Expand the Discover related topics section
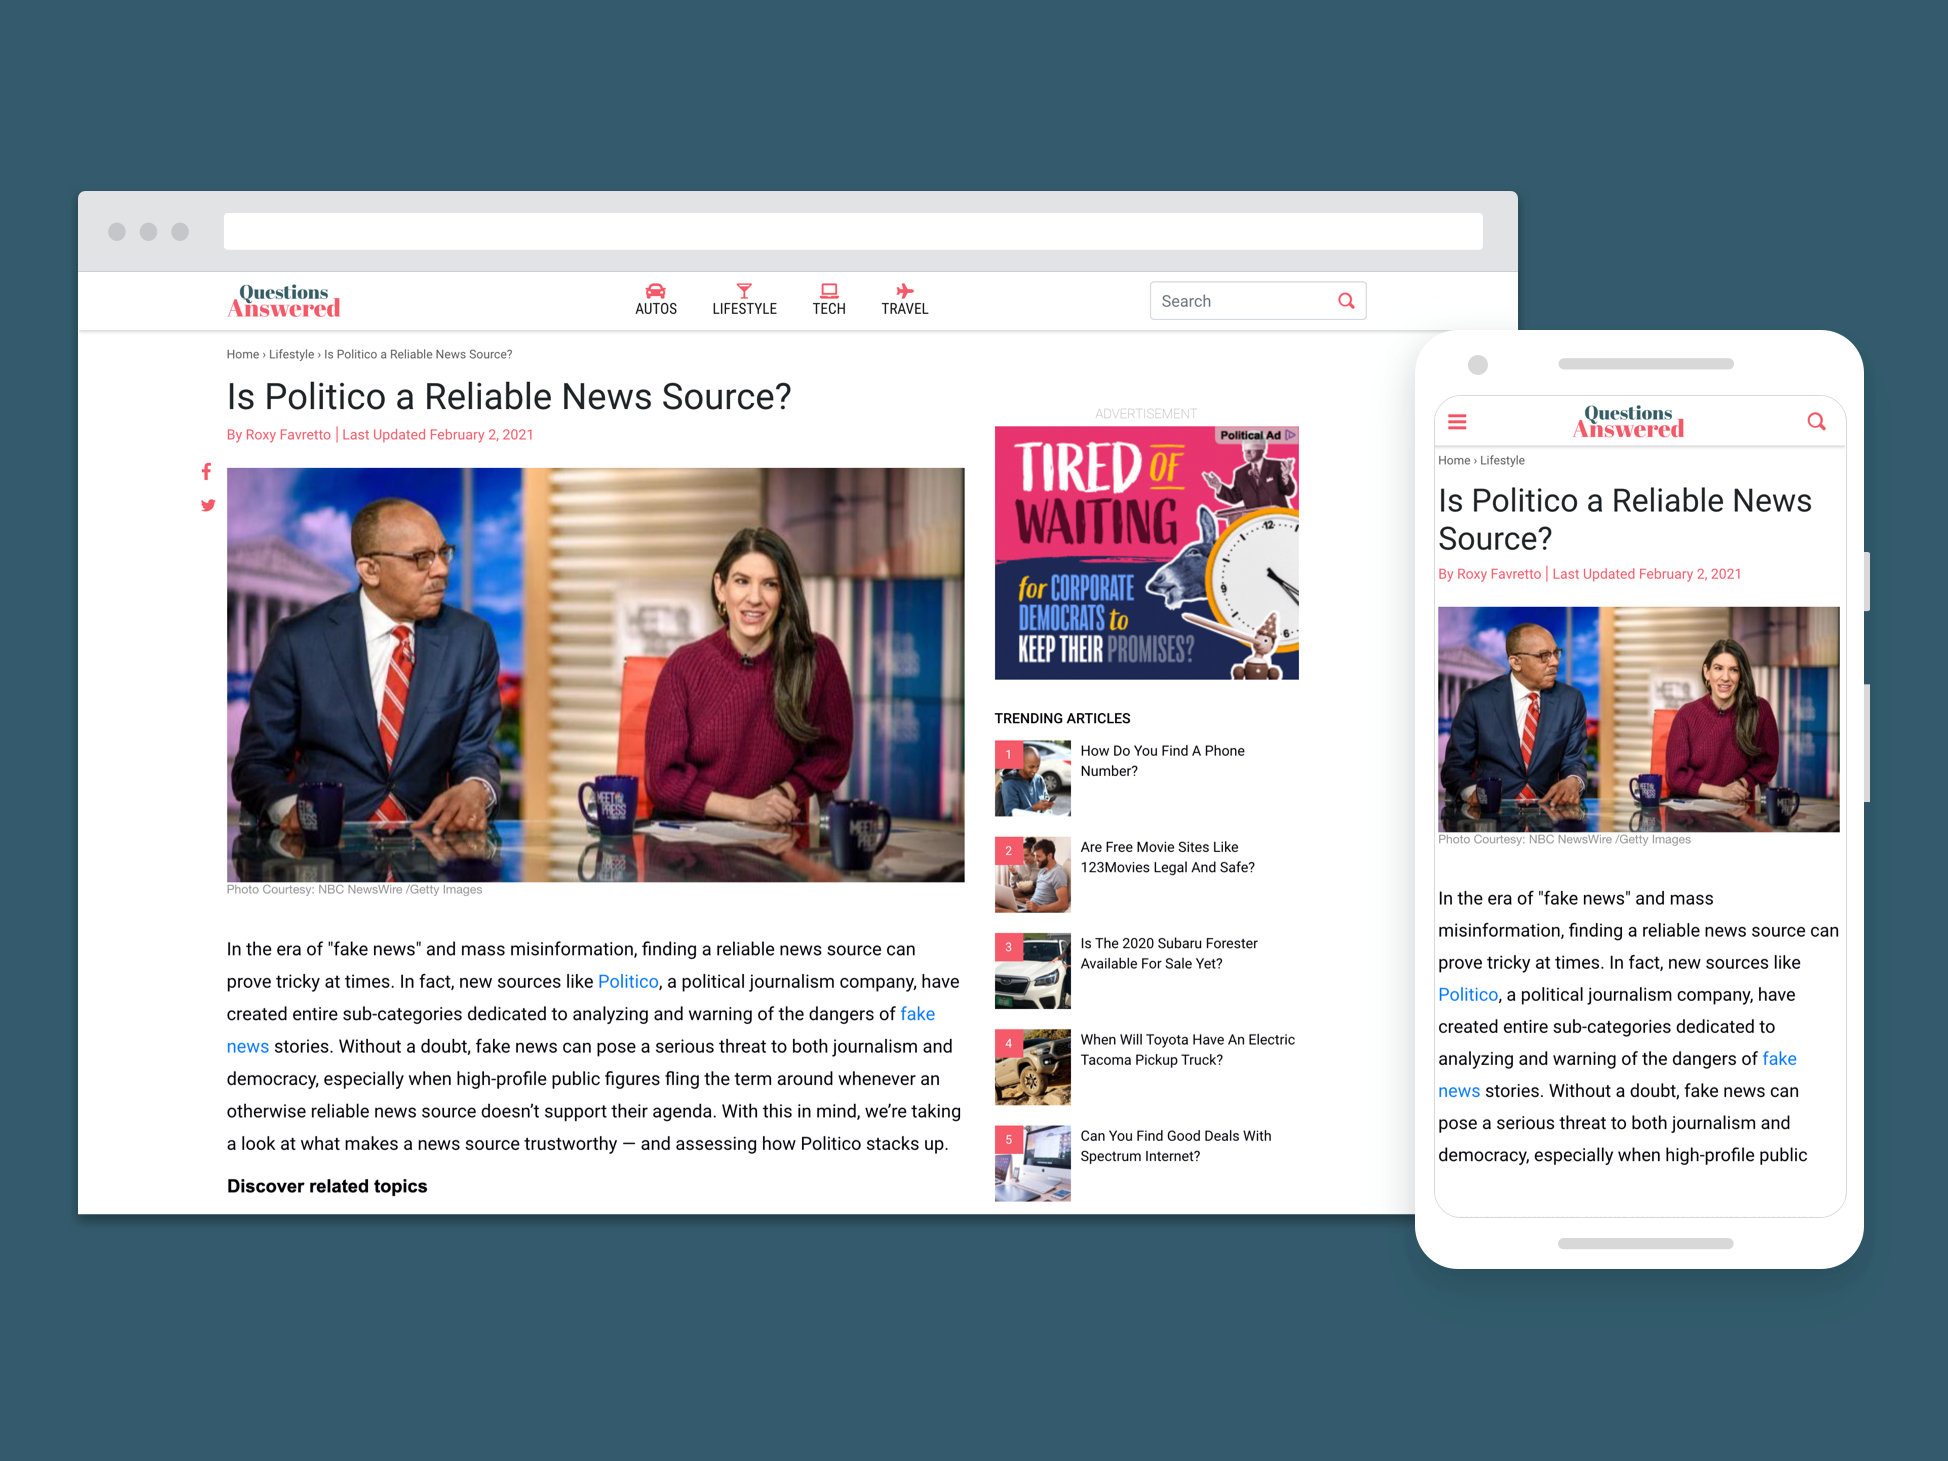The image size is (1948, 1461). 327,1186
